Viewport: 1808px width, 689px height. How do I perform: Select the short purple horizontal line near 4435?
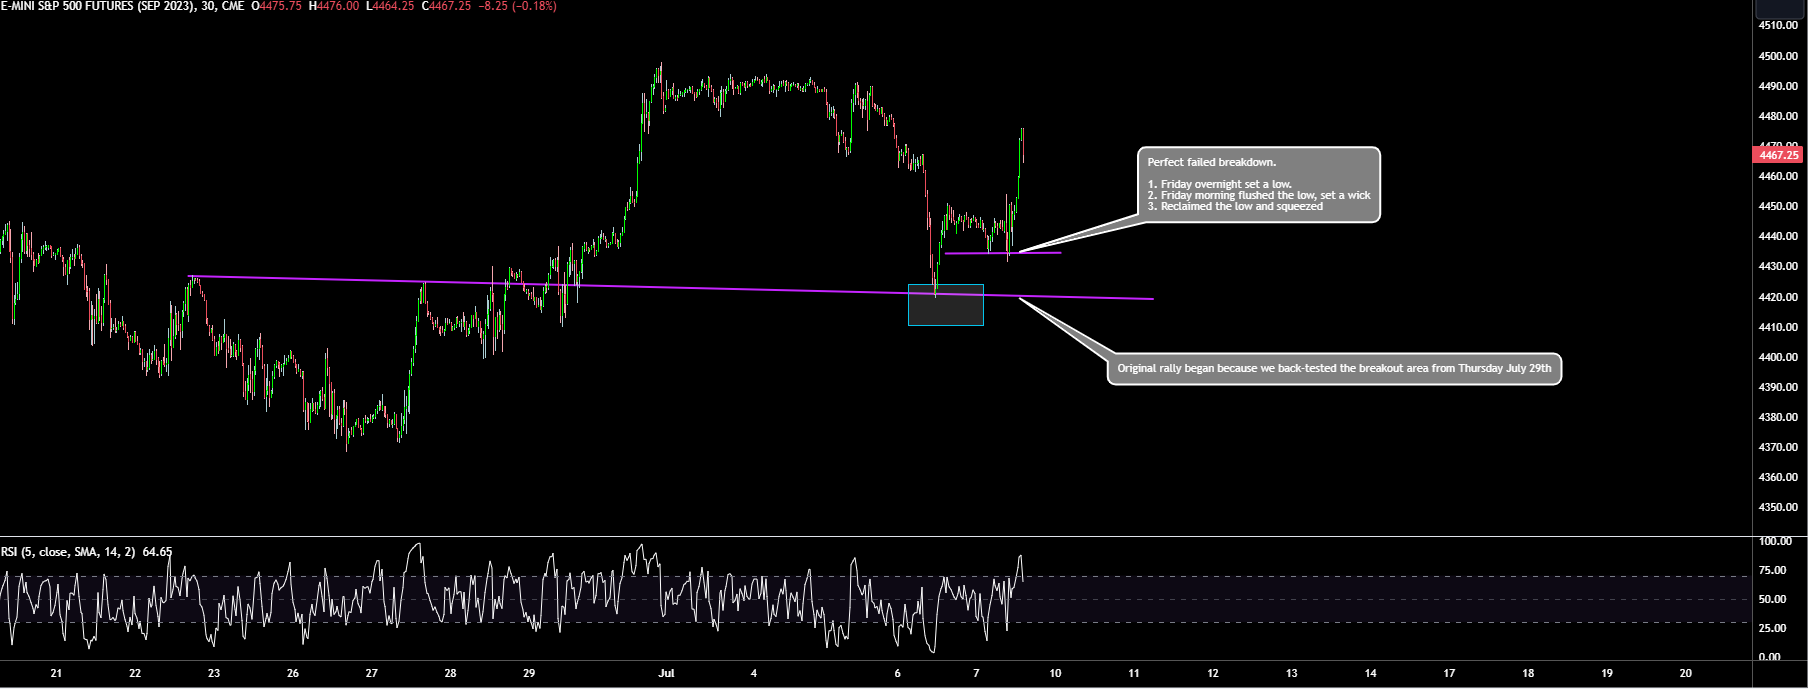click(1002, 253)
